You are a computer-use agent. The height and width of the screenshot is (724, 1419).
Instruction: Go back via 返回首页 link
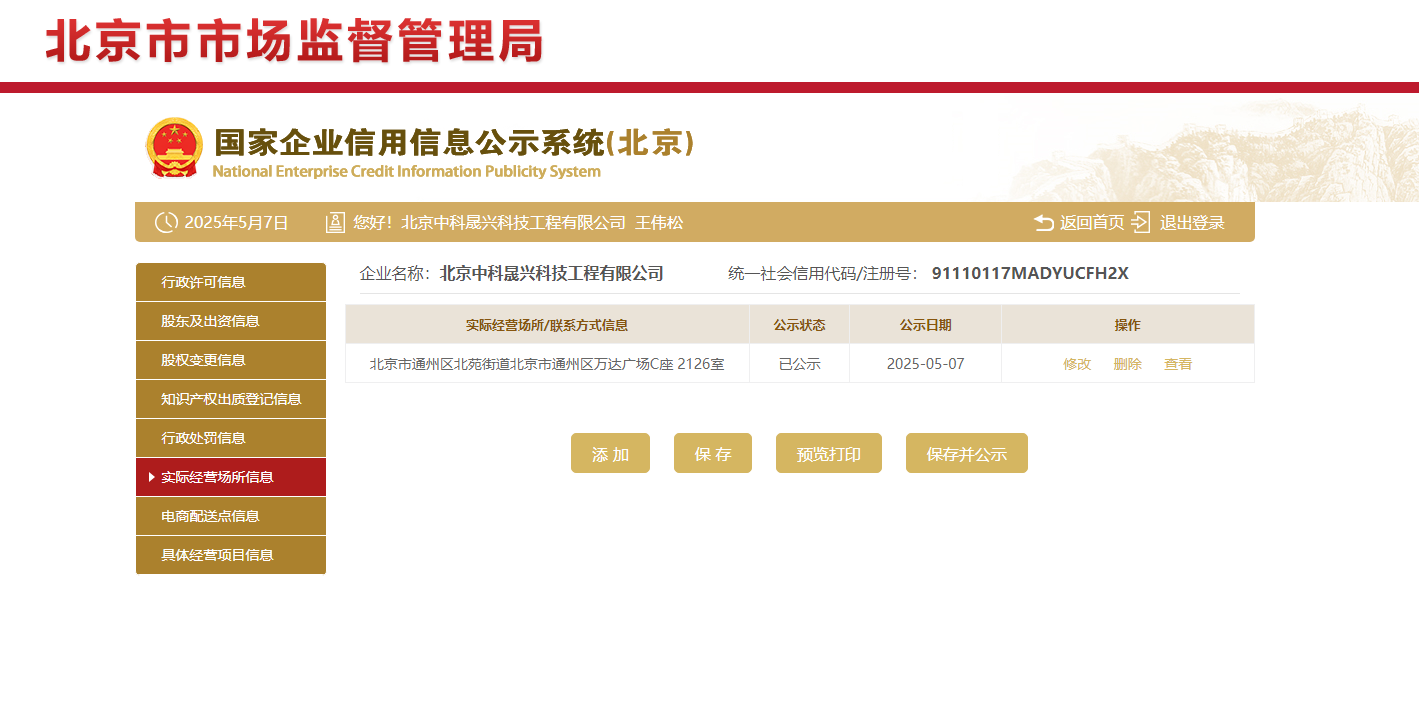1092,222
